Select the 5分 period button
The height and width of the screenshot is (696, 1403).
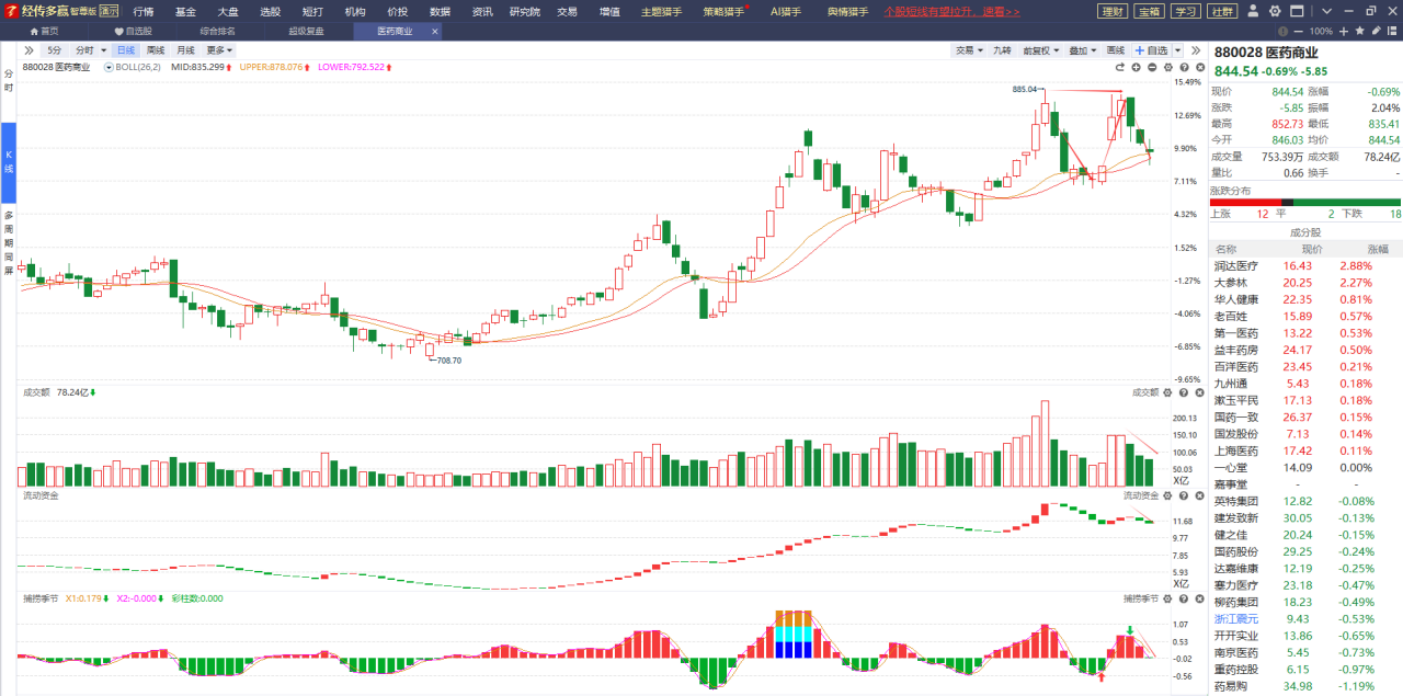pos(53,50)
